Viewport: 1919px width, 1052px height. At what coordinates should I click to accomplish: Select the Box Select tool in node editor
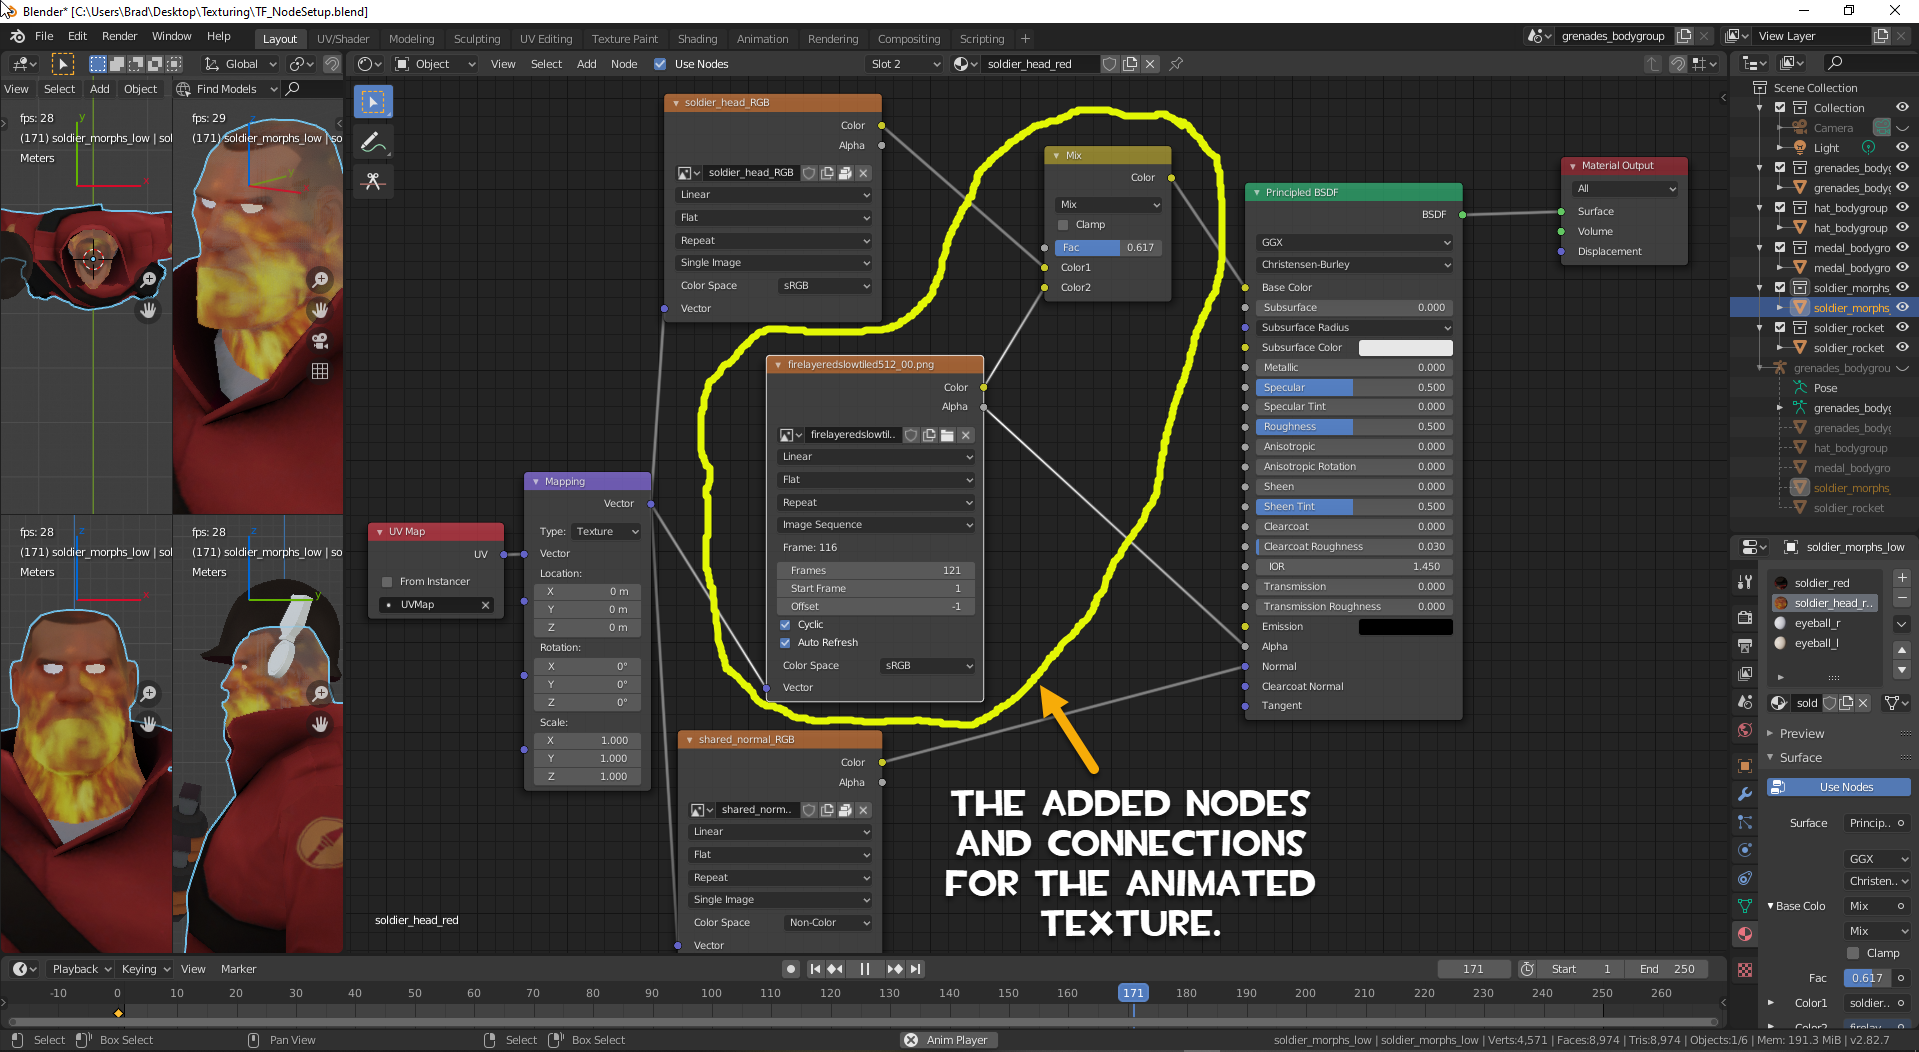pos(373,102)
